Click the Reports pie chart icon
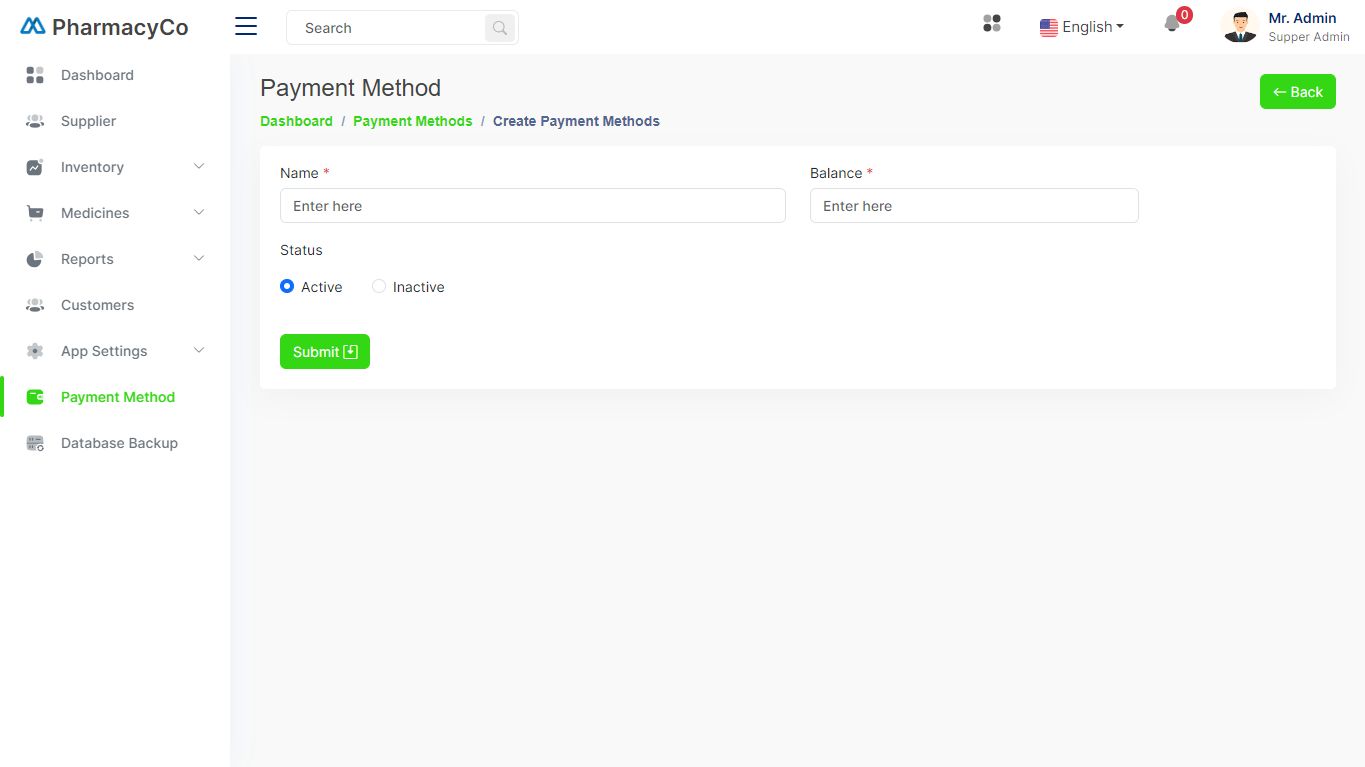This screenshot has height=767, width=1365. click(x=35, y=259)
